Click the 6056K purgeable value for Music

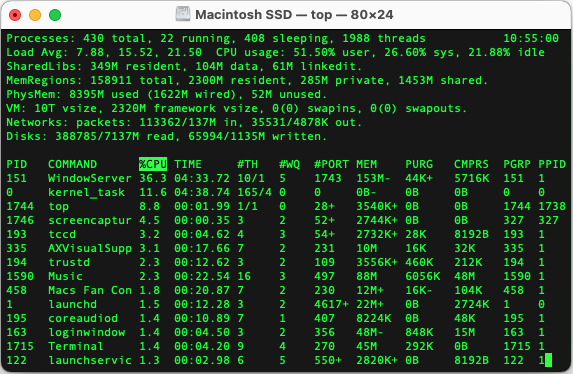click(422, 276)
